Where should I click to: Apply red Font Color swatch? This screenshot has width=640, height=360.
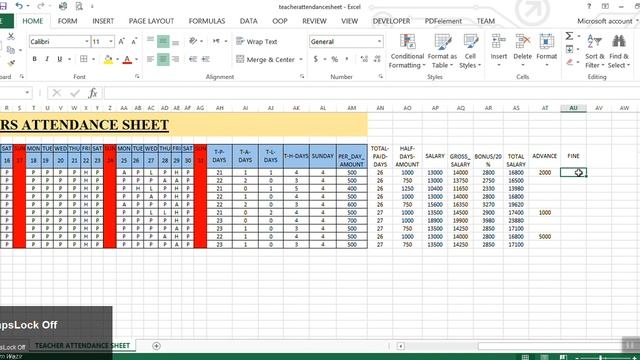click(127, 60)
